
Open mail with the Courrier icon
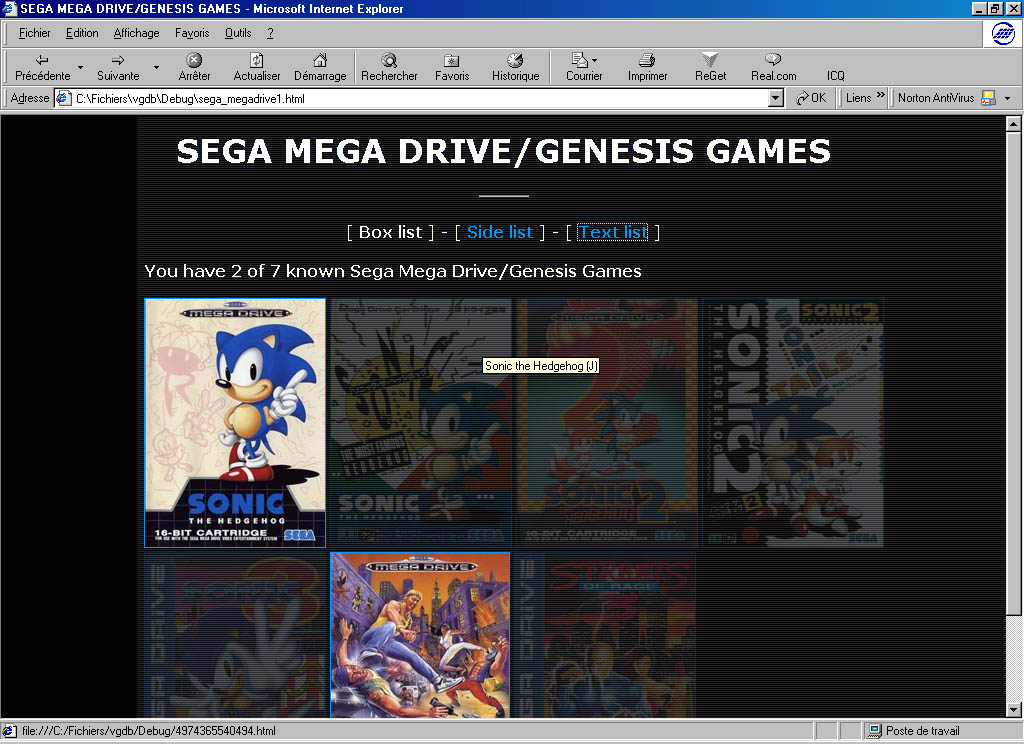[579, 59]
